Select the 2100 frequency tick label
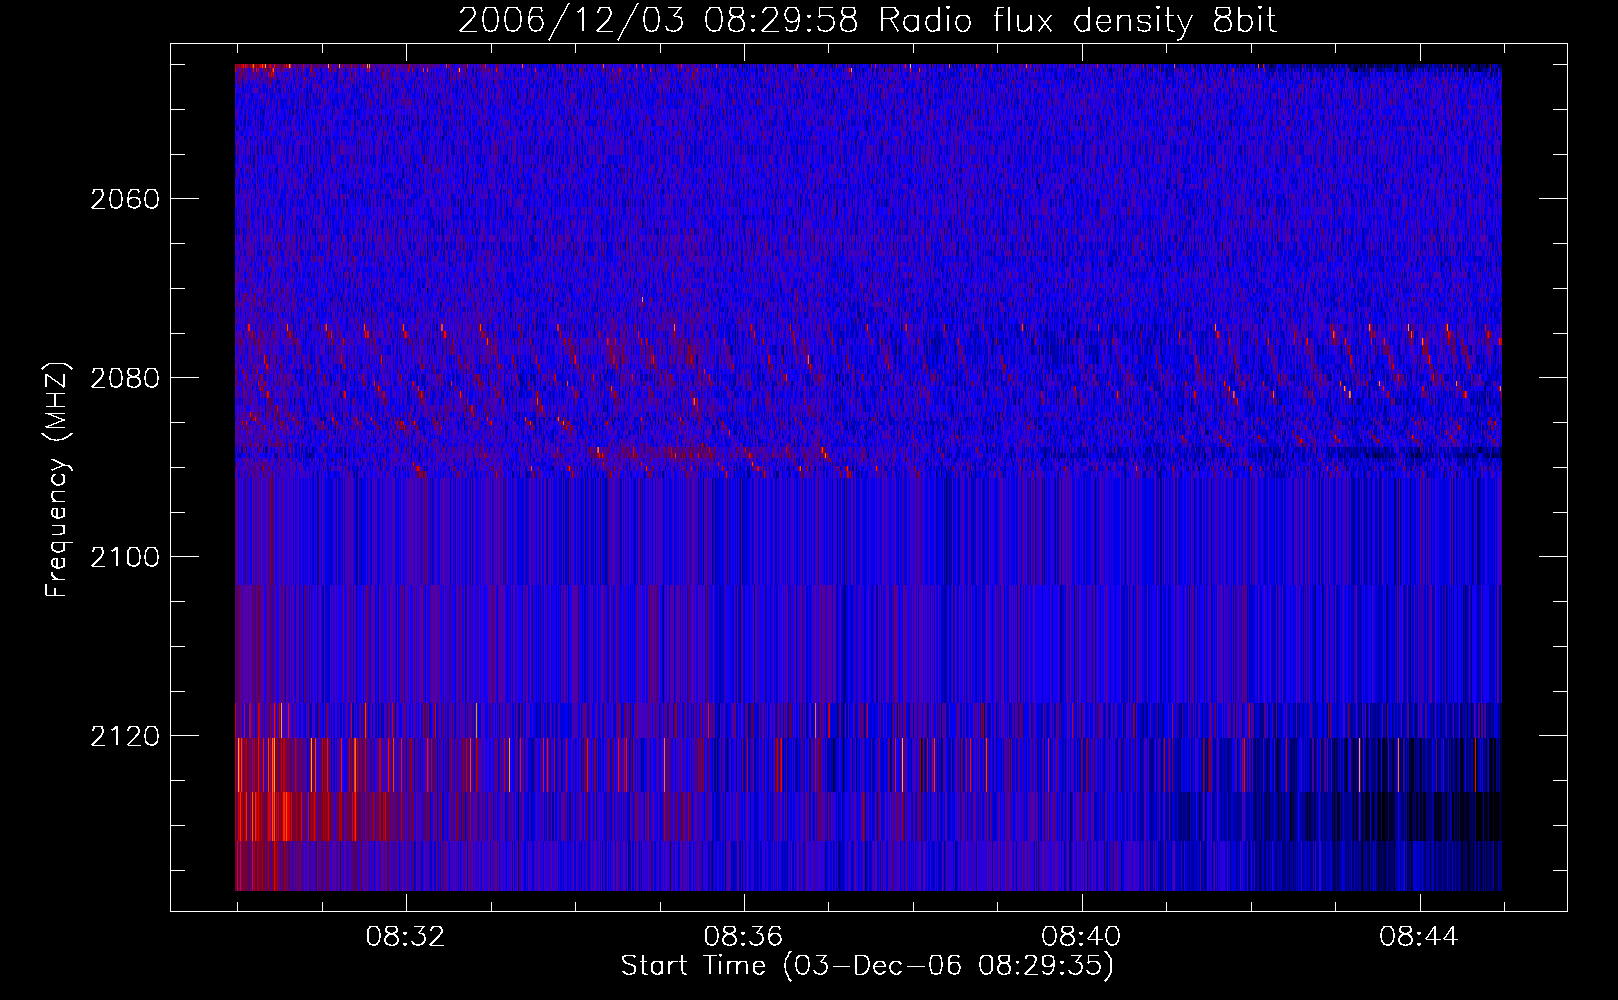1618x1000 pixels. [125, 557]
